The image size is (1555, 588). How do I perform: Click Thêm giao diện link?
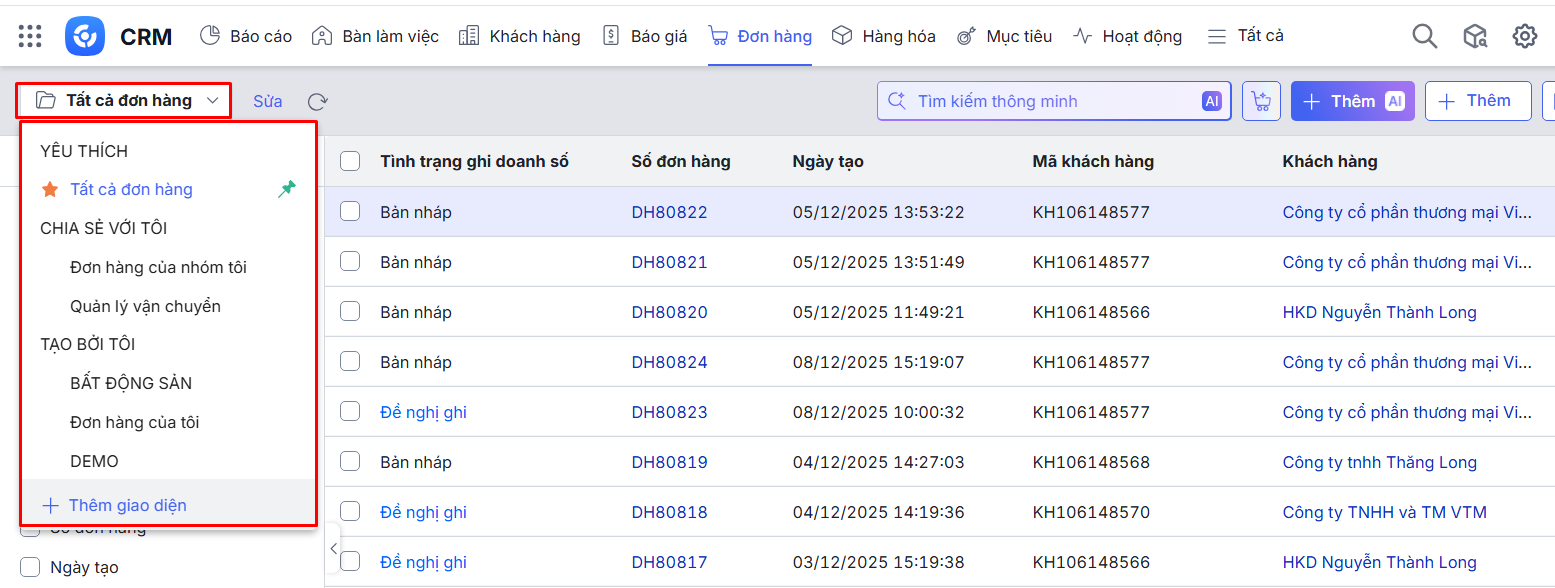coord(127,505)
